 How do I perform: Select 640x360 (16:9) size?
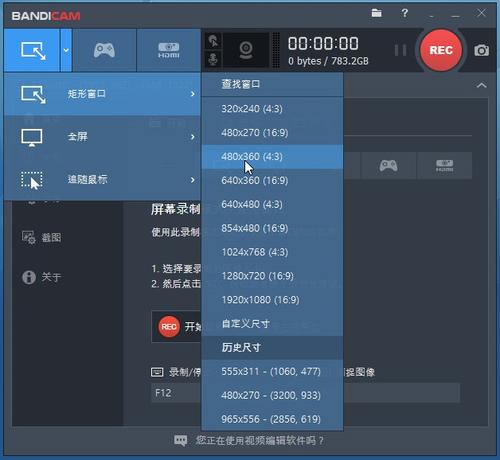(272, 180)
